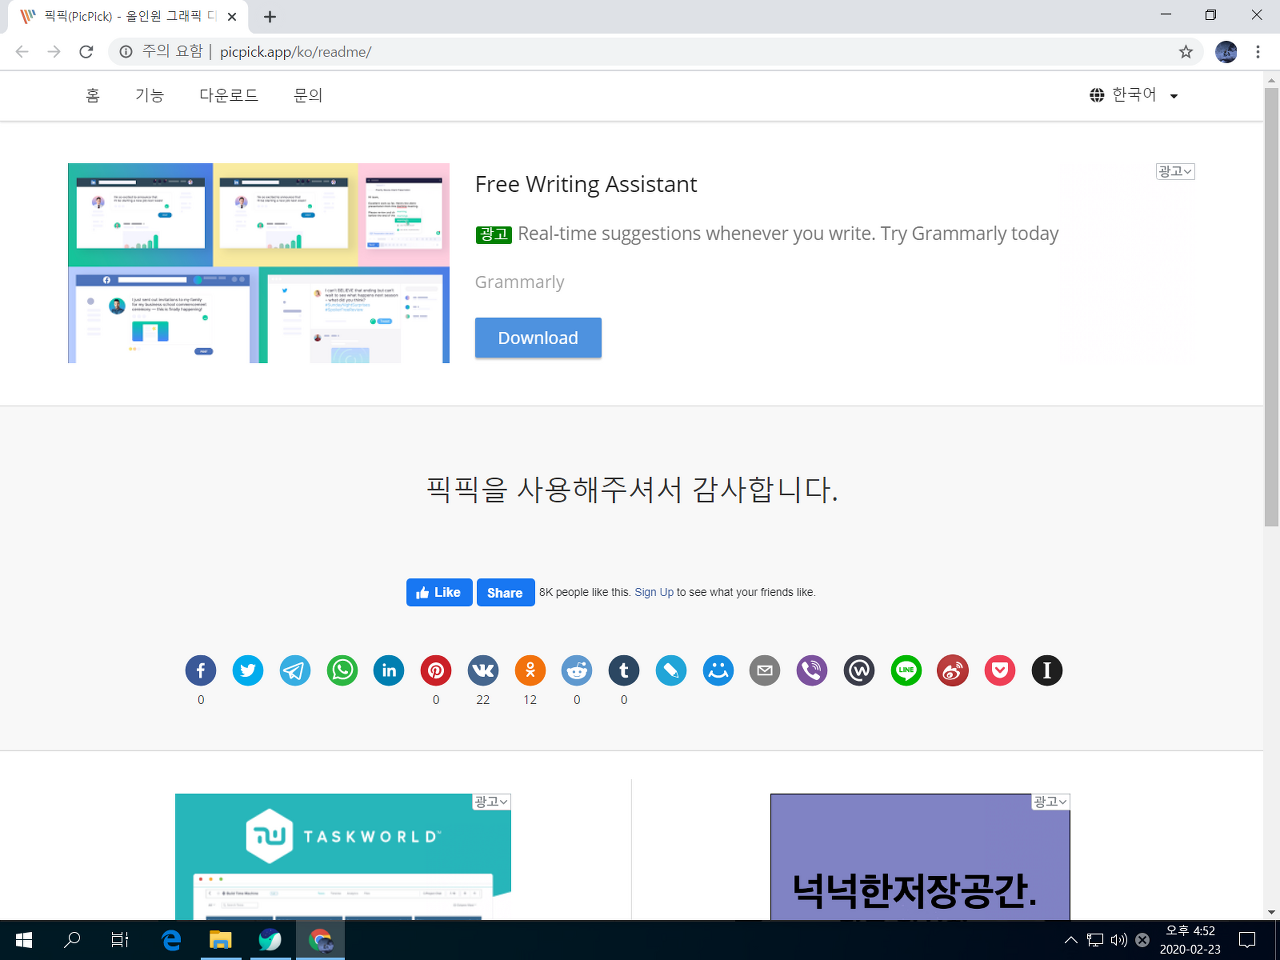Open Windows taskbar search
This screenshot has width=1280, height=960.
click(x=72, y=940)
